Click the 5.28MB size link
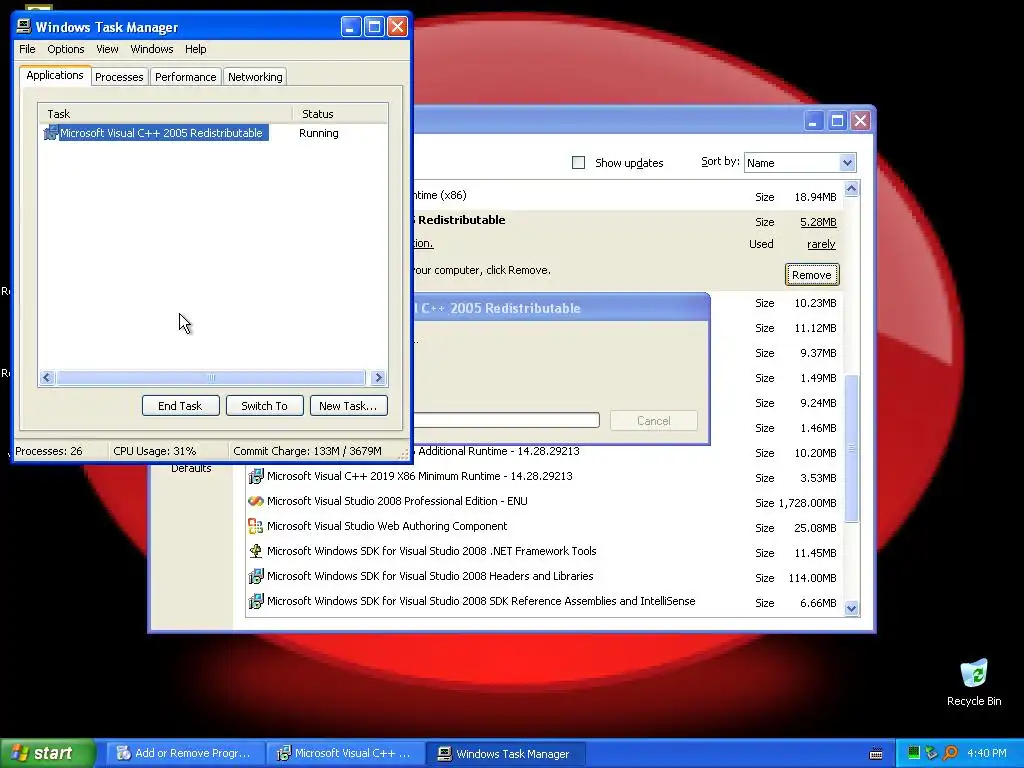 (x=818, y=222)
